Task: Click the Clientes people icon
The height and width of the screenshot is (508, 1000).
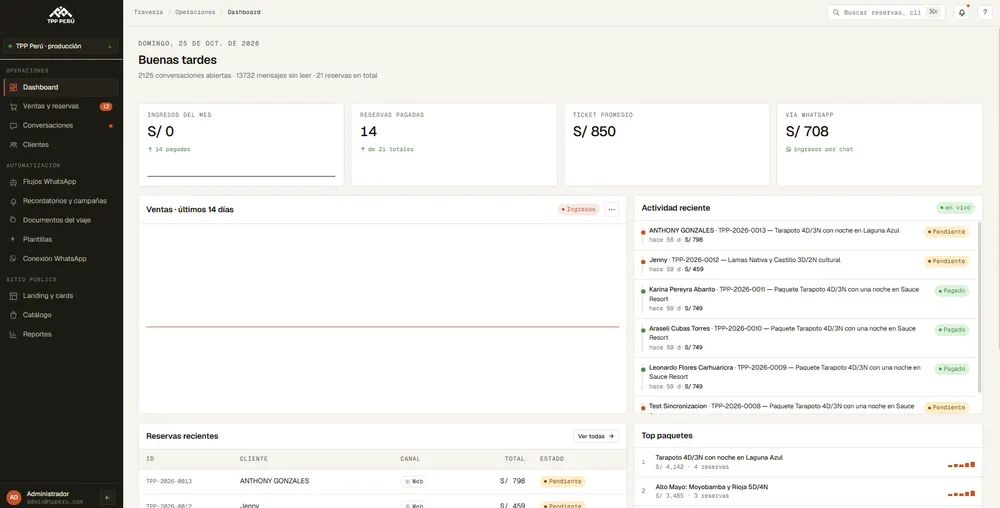Action: tap(13, 145)
